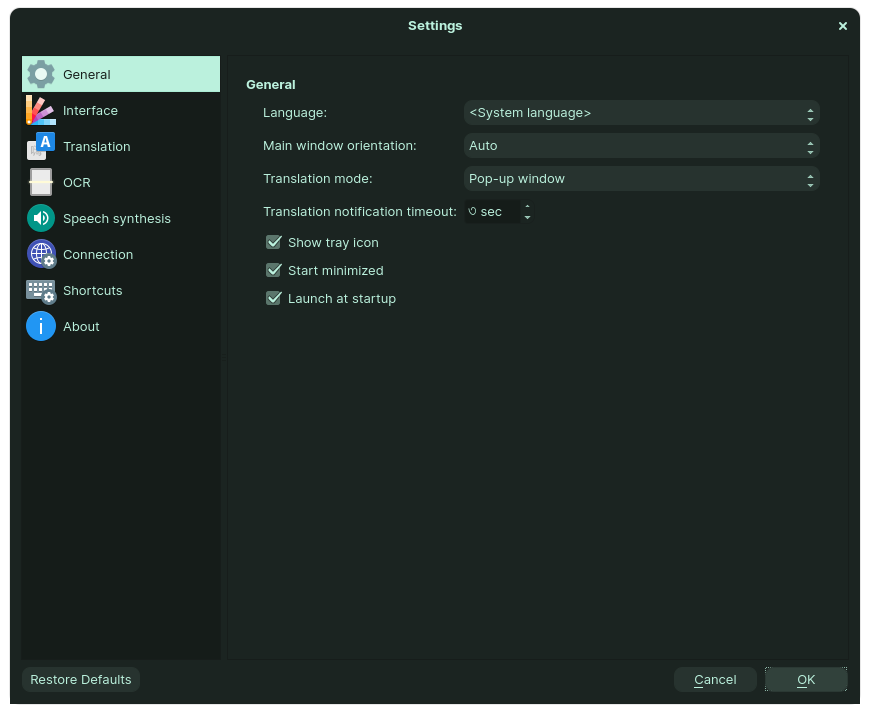Image resolution: width=870 pixels, height=714 pixels.
Task: Disable the Show tray icon checkbox
Action: click(x=273, y=242)
